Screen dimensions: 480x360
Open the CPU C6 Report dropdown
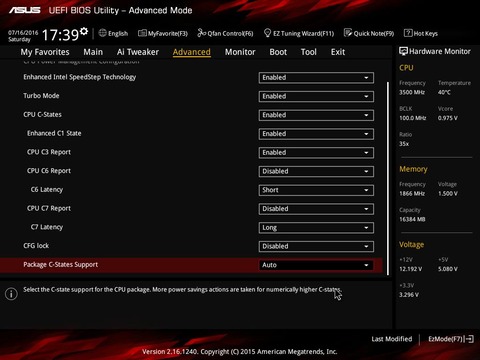(x=316, y=171)
